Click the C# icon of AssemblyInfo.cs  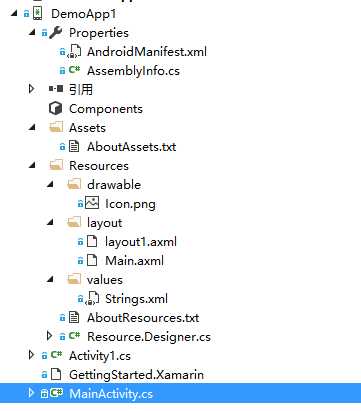coord(74,70)
